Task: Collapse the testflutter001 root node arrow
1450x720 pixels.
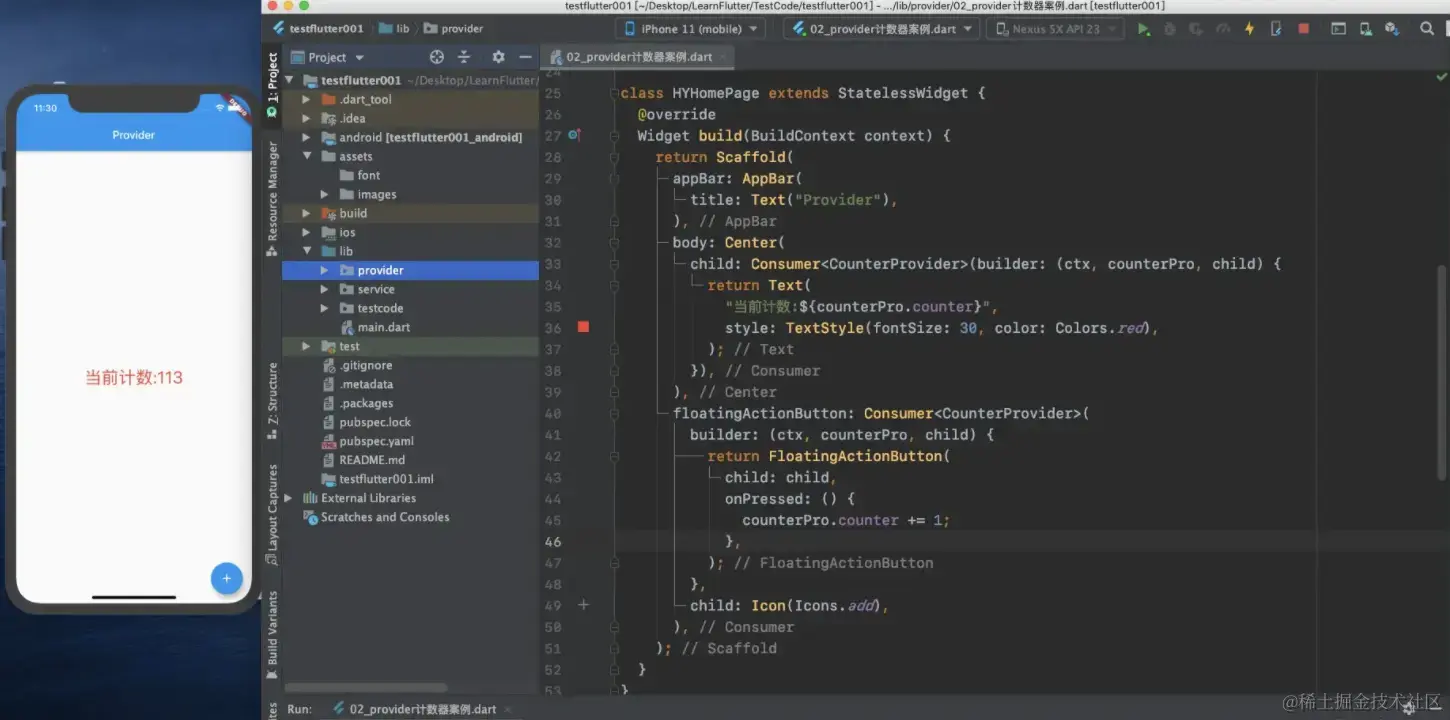Action: [x=290, y=80]
